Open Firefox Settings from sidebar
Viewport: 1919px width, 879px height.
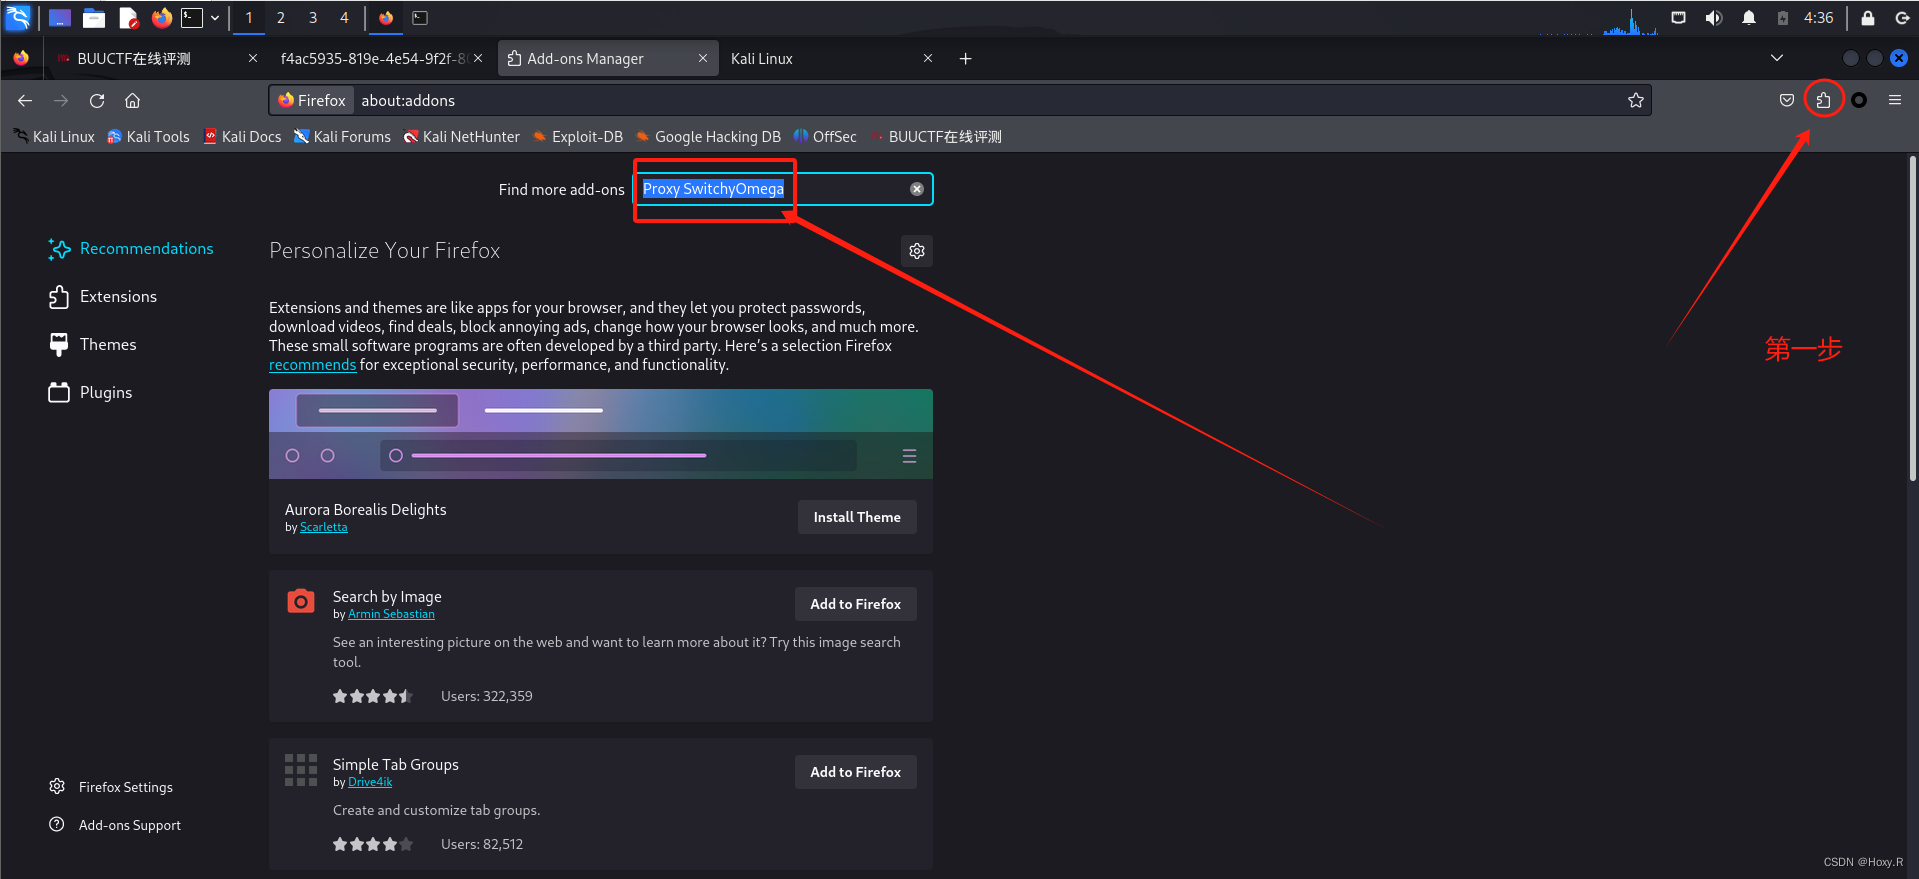(x=112, y=787)
